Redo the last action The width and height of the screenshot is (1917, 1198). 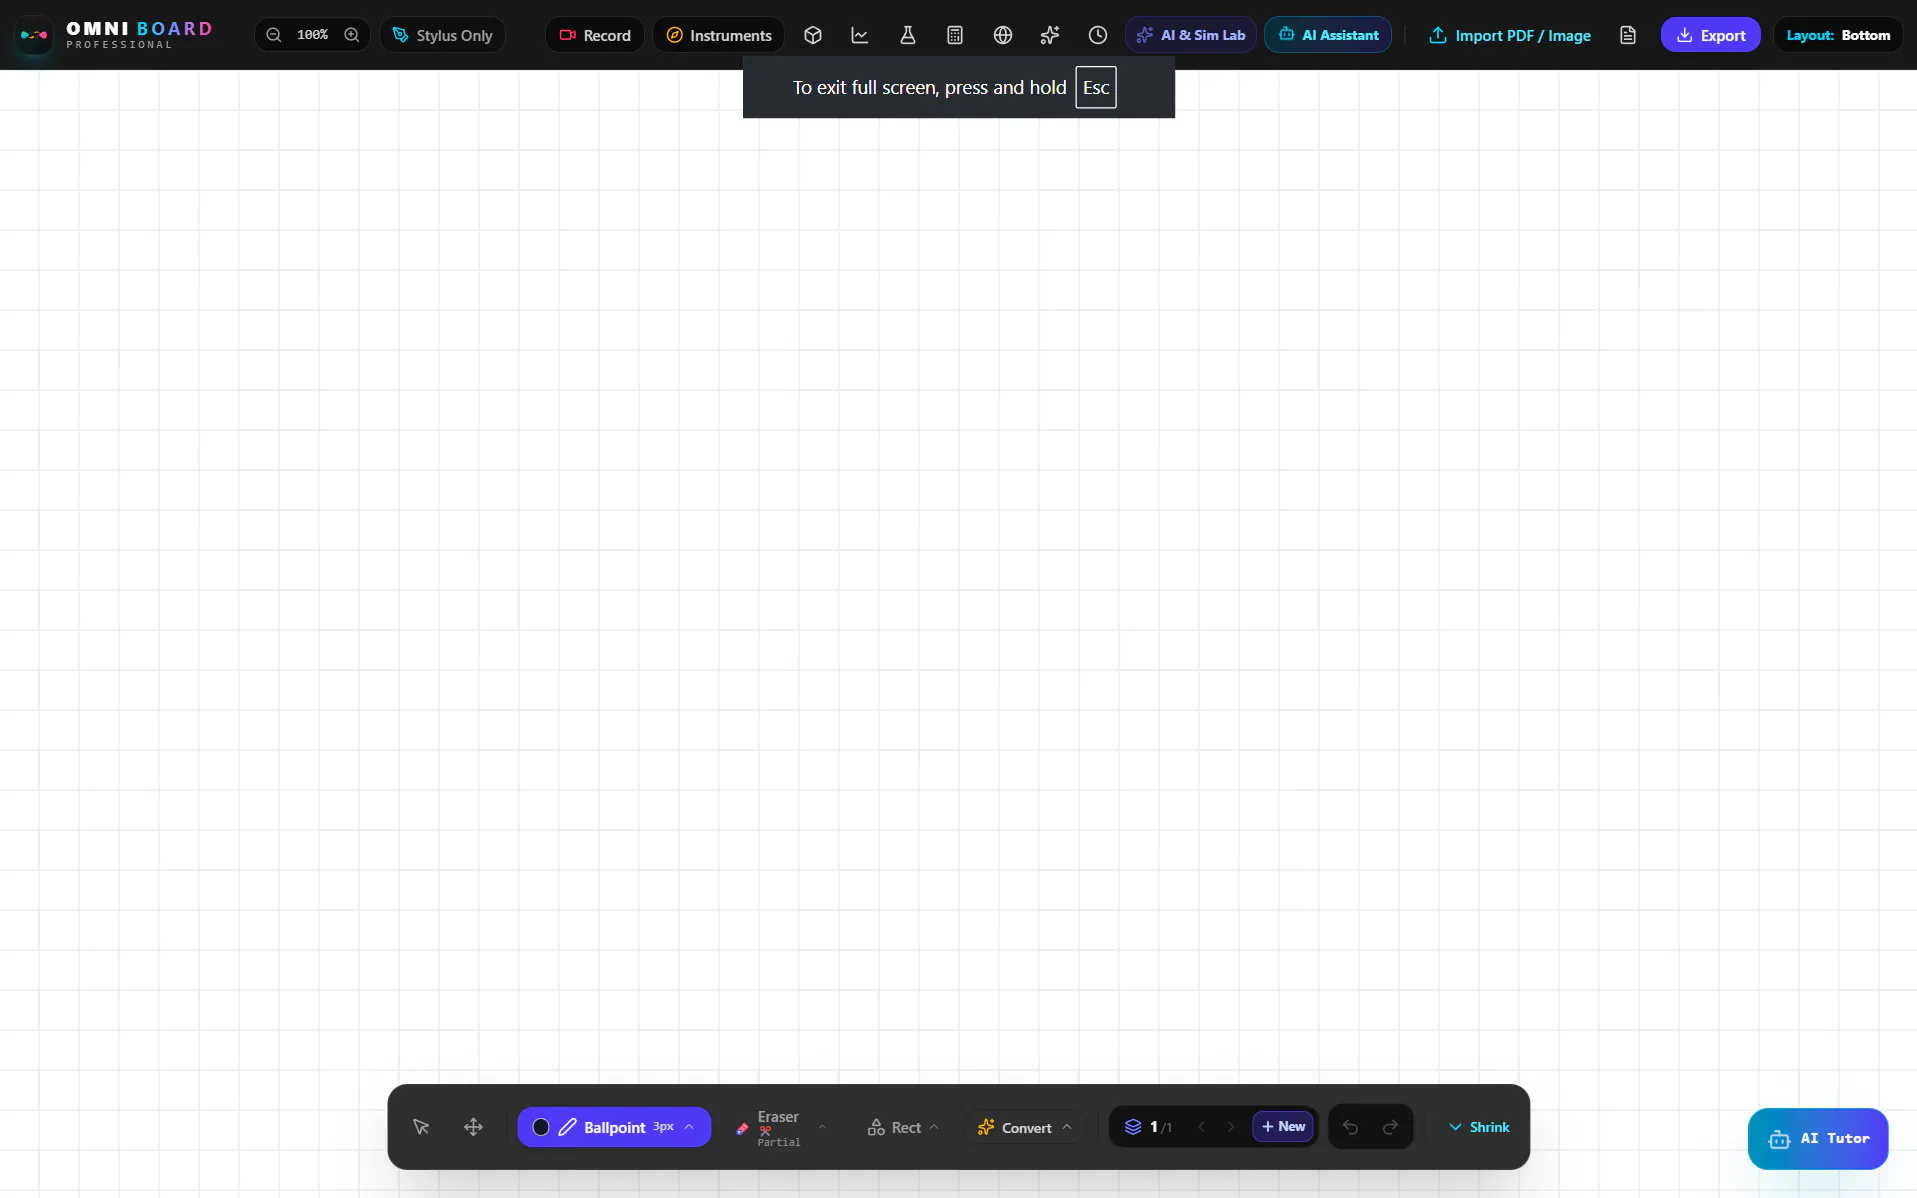[1391, 1127]
